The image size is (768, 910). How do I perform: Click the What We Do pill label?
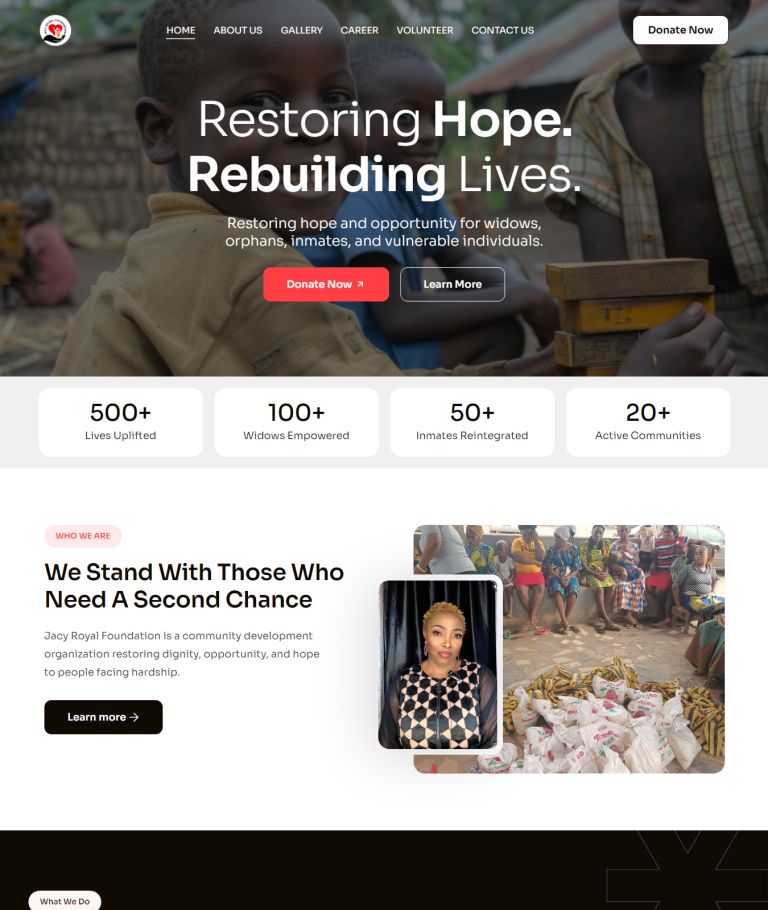point(65,901)
